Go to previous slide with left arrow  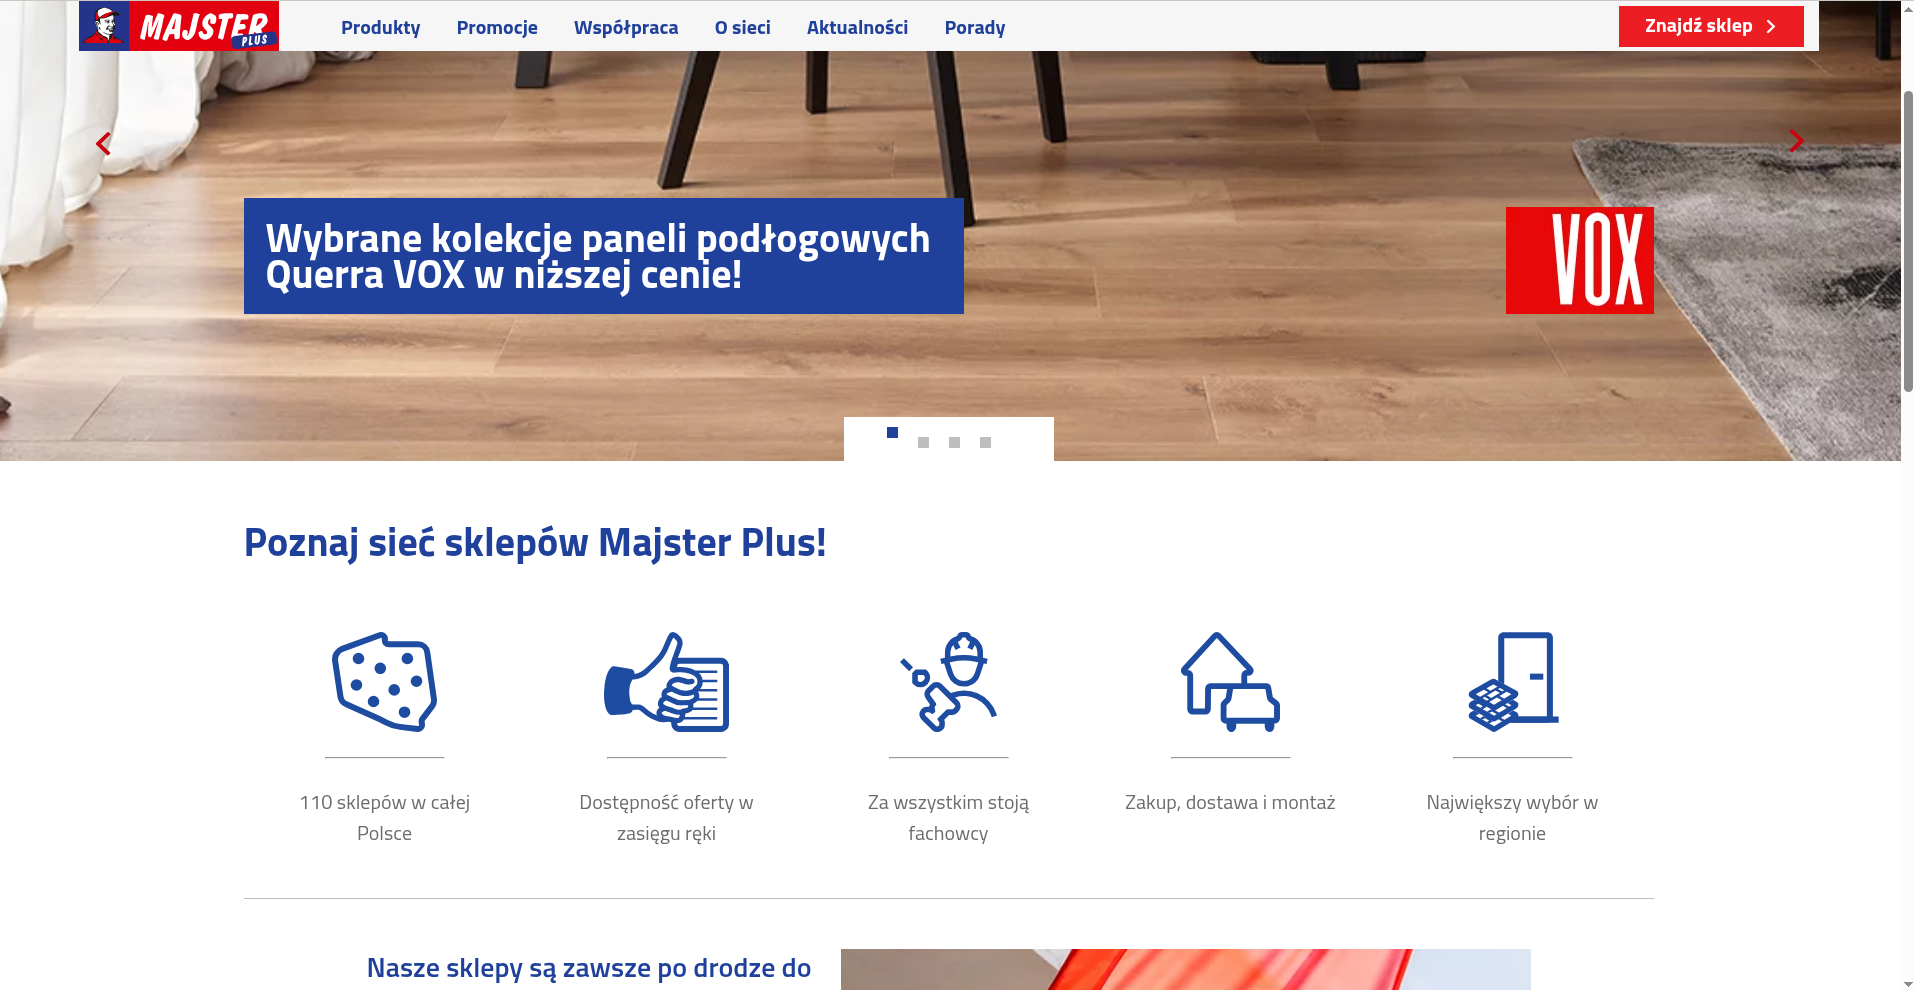103,144
